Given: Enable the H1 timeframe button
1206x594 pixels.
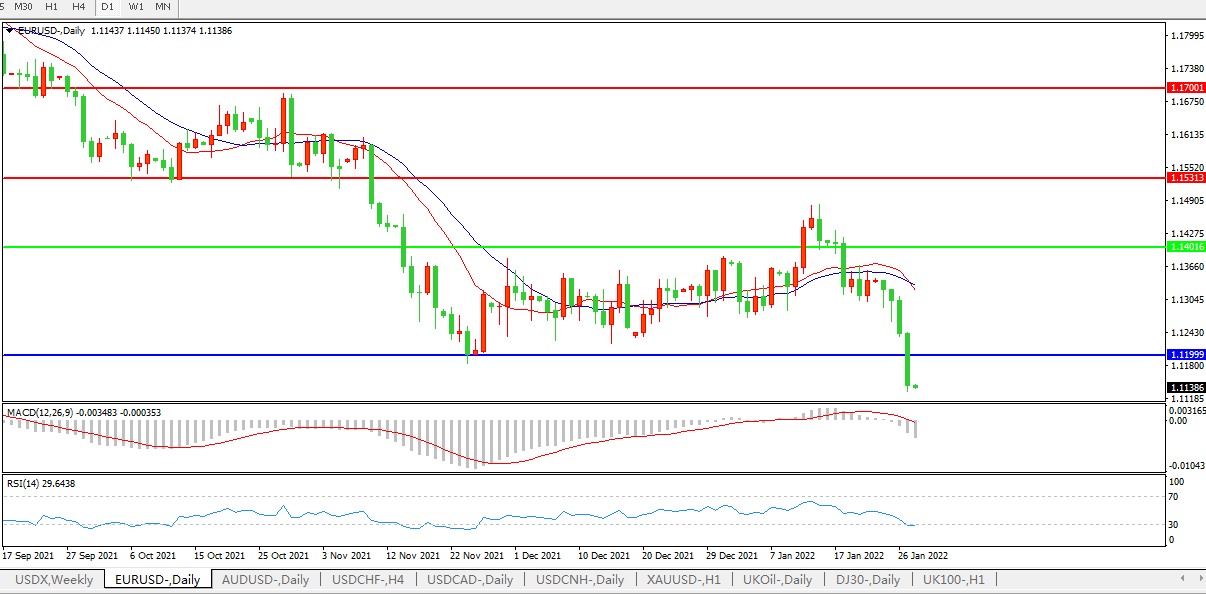Looking at the screenshot, I should click(x=51, y=7).
